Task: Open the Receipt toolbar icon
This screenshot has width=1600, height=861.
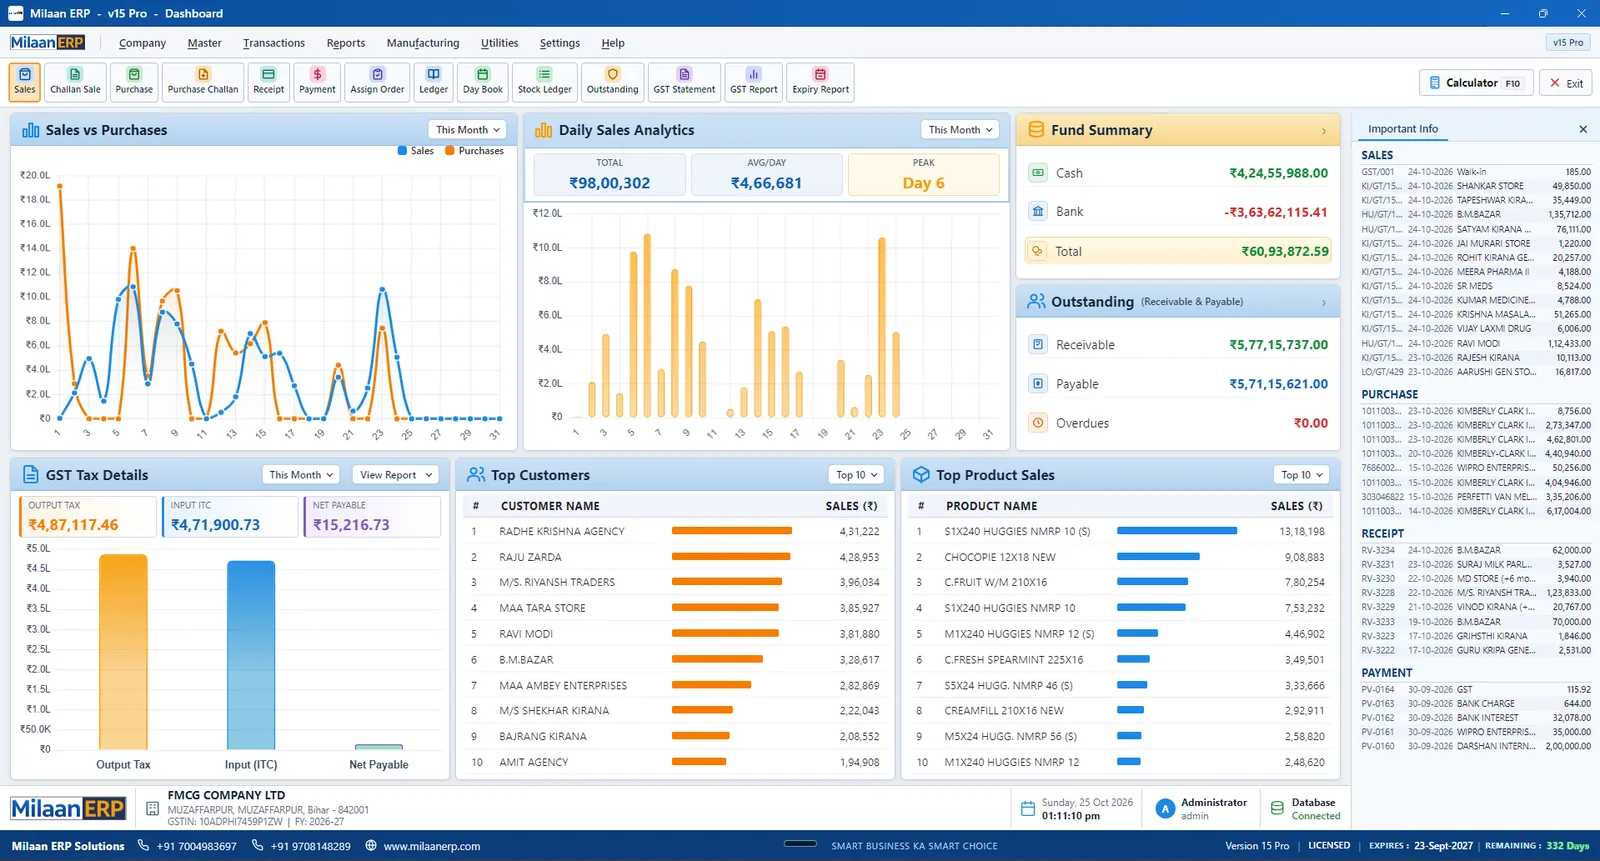Action: click(268, 82)
